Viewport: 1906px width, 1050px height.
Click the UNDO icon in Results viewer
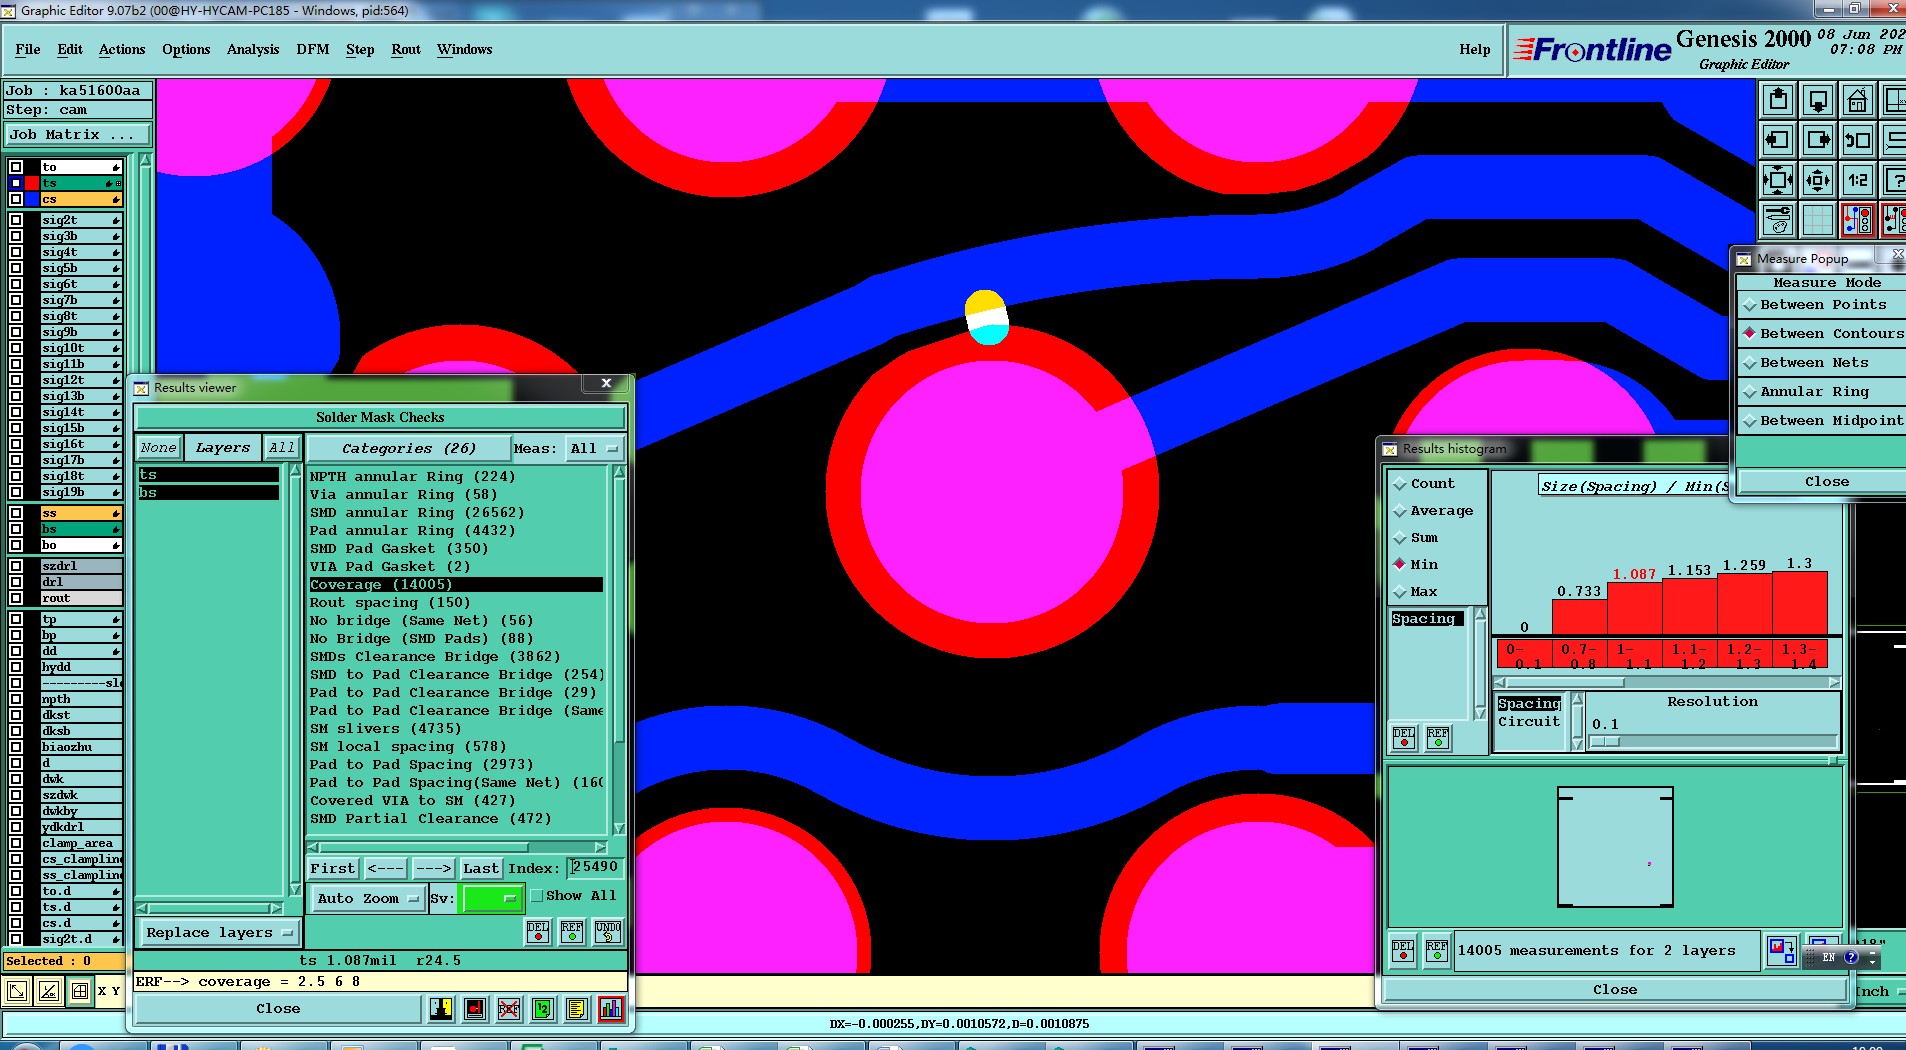[607, 932]
